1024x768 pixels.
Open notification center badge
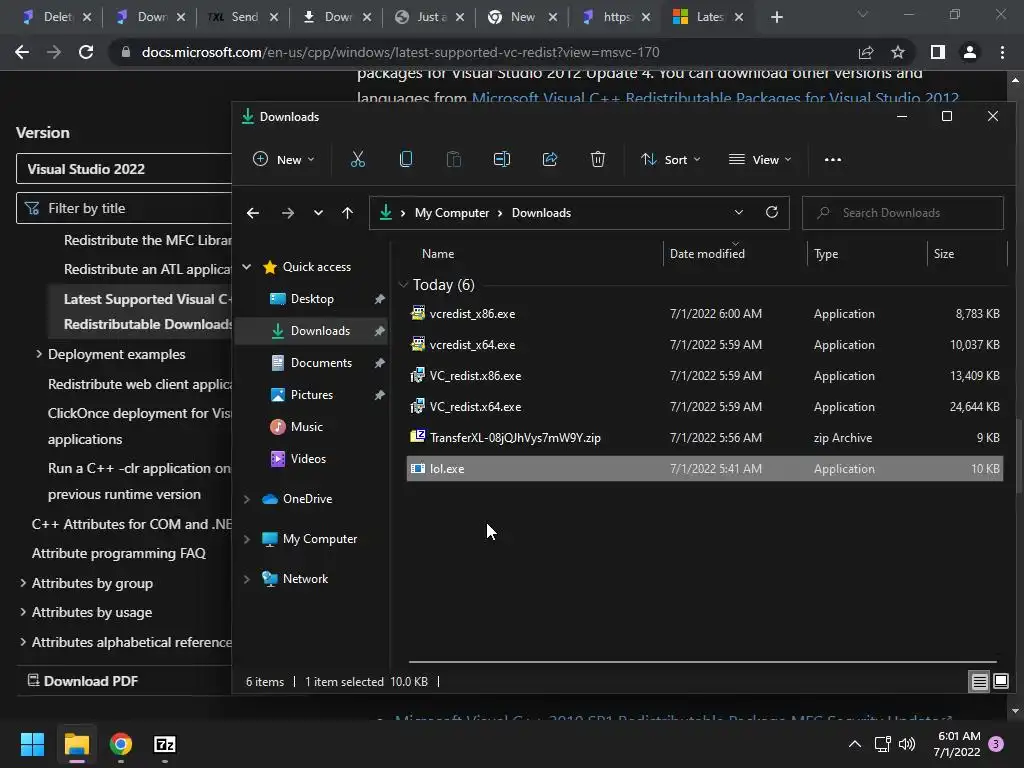[996, 744]
